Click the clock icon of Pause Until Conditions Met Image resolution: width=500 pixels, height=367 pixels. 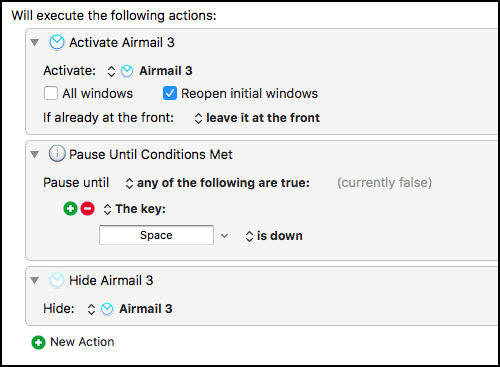(57, 154)
